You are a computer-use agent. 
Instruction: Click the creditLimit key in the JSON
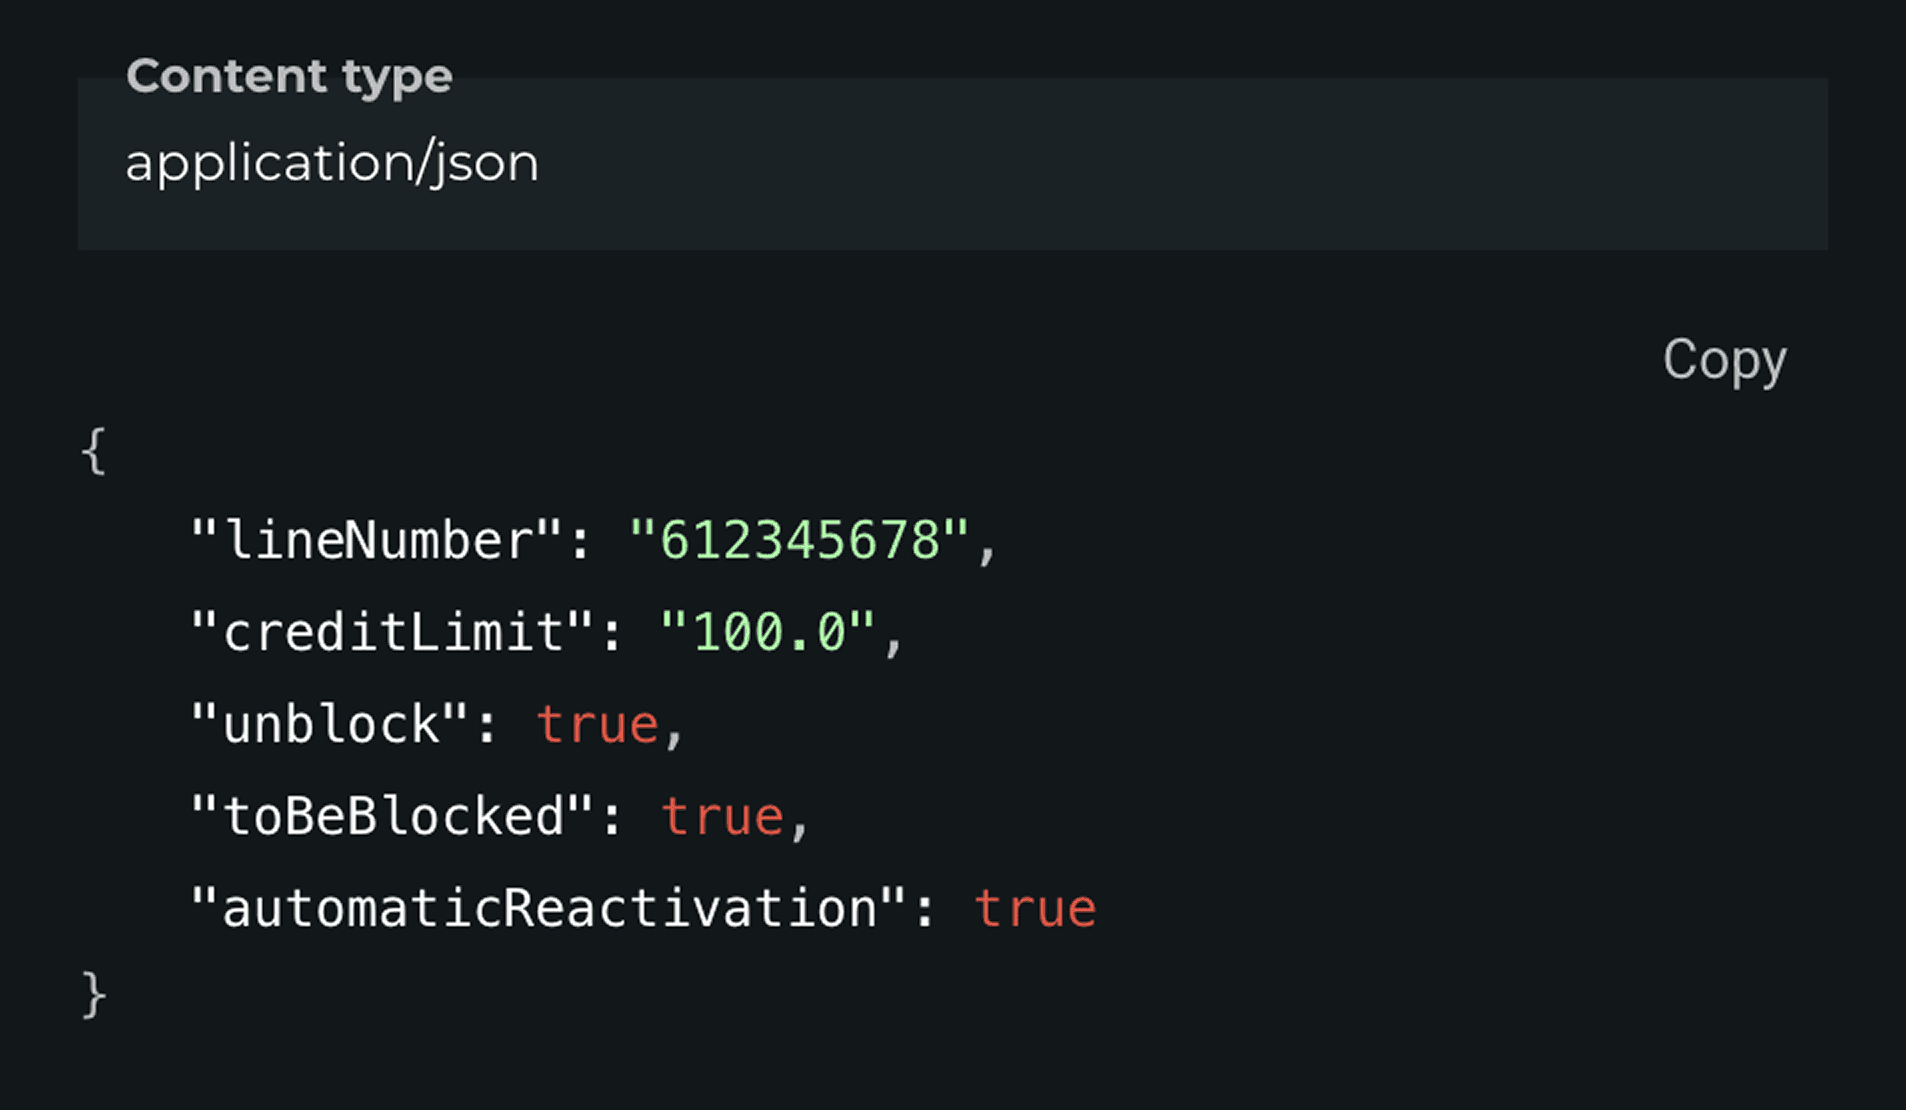tap(388, 631)
